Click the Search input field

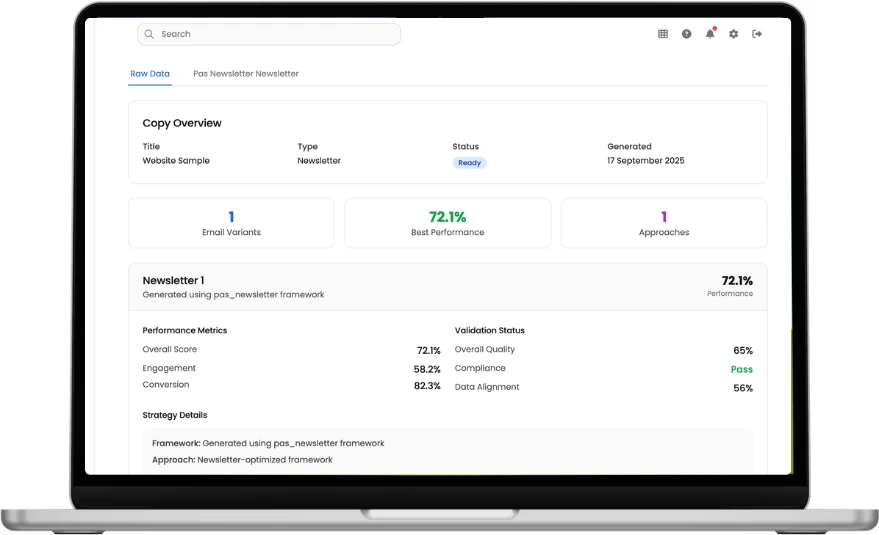pos(270,34)
